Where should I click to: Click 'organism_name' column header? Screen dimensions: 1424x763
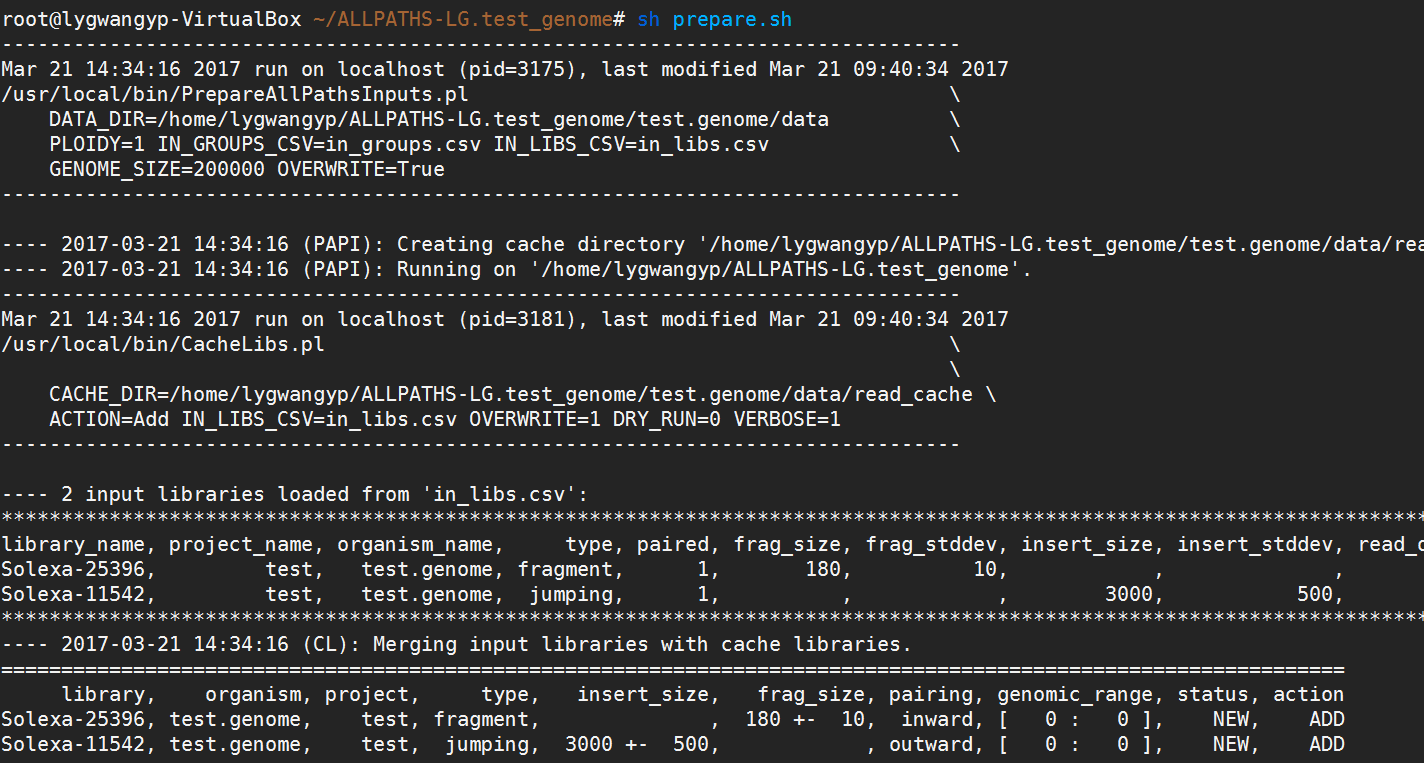[x=415, y=545]
